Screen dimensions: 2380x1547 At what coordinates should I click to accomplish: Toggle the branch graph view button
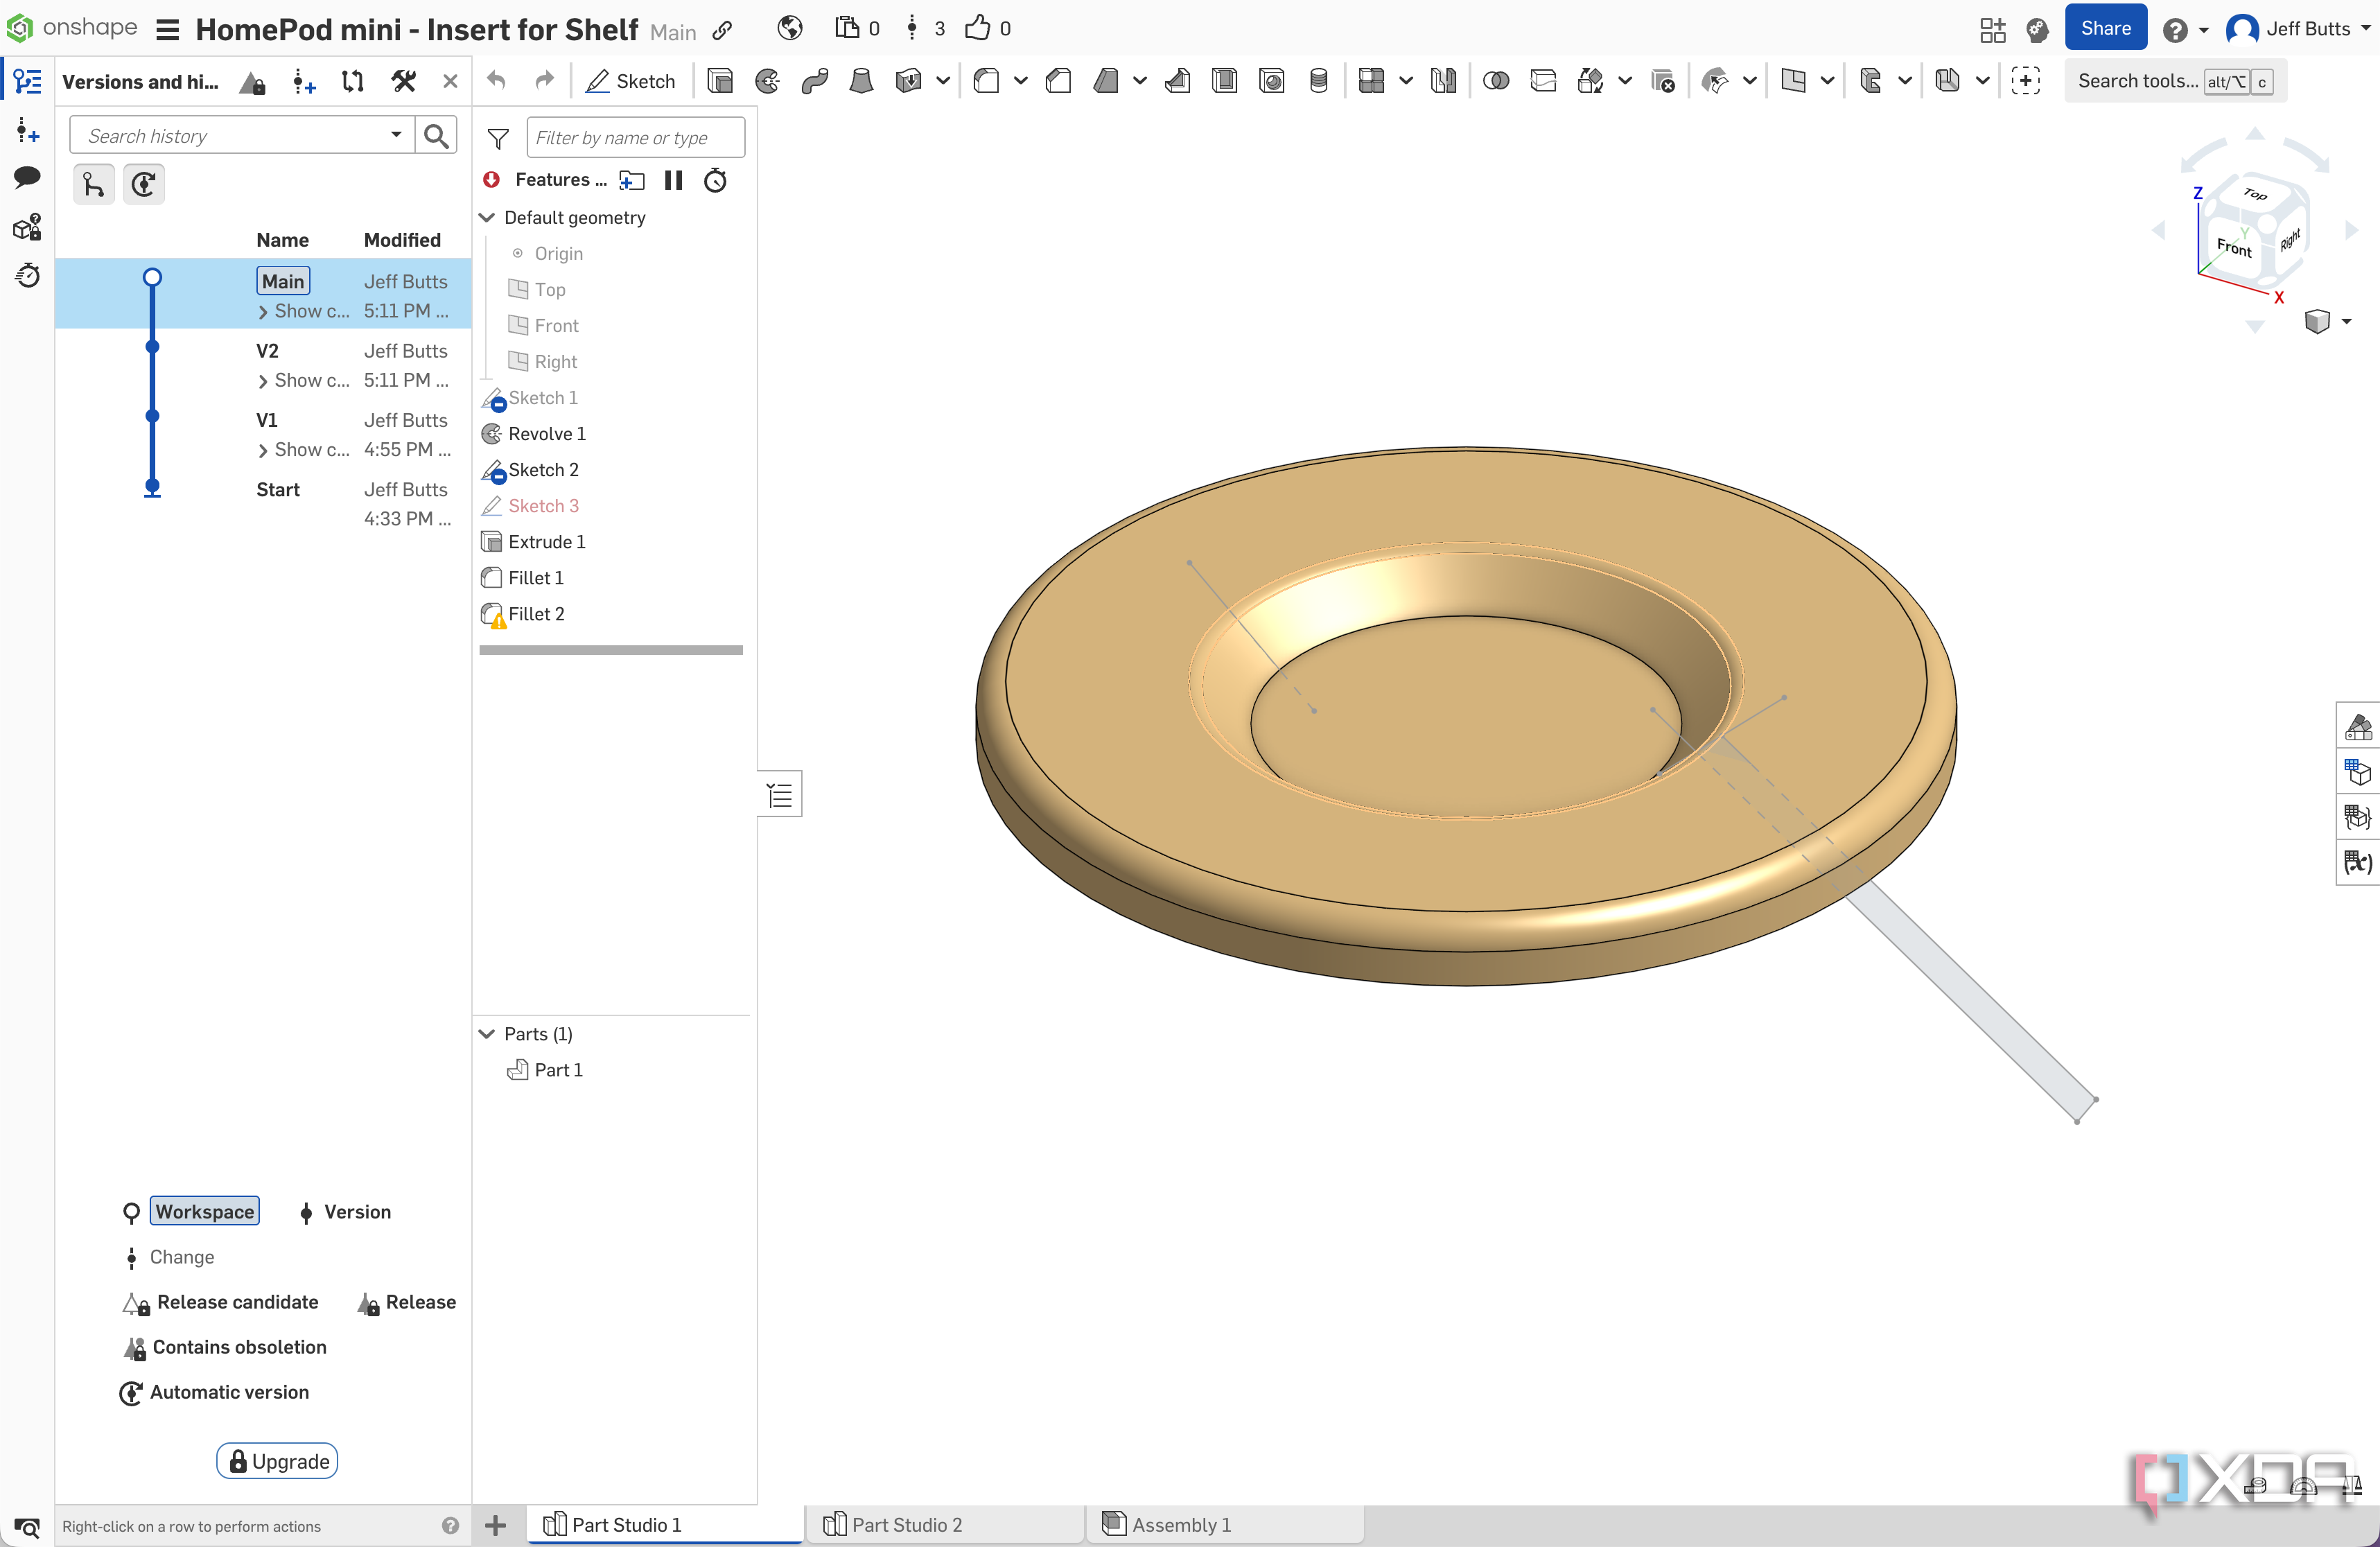(x=93, y=184)
